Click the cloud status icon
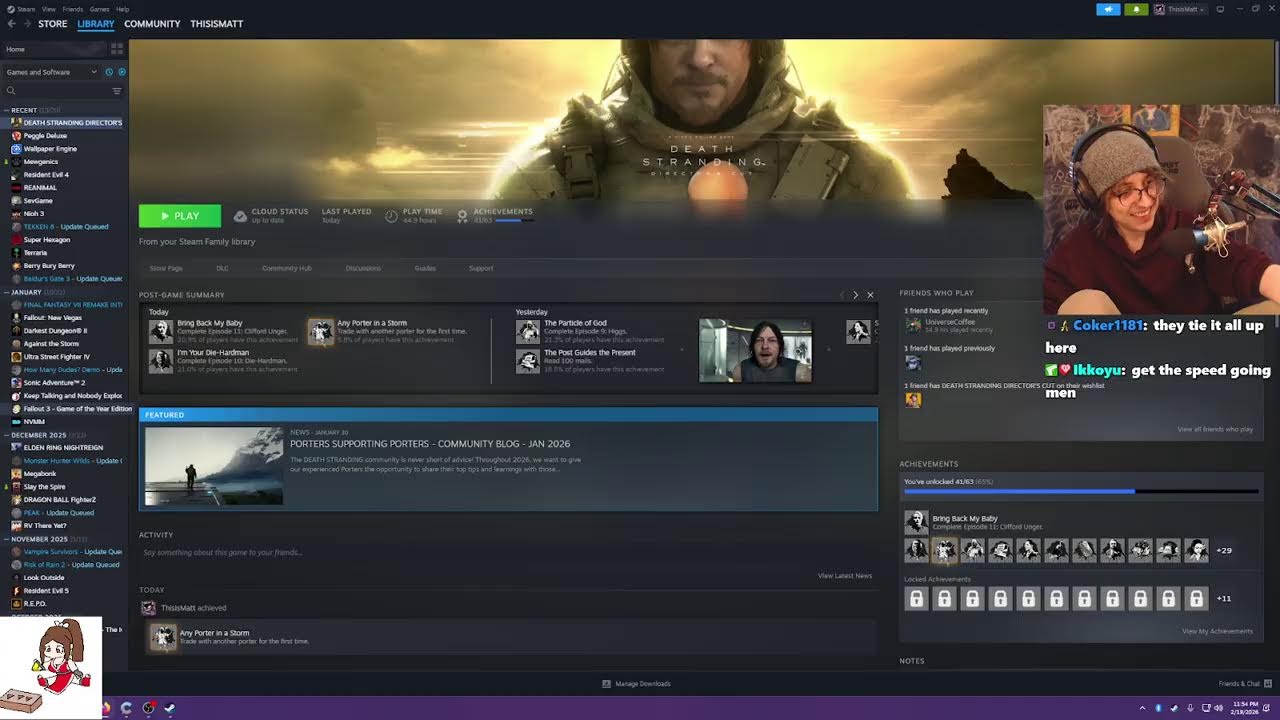The image size is (1280, 720). (x=240, y=216)
